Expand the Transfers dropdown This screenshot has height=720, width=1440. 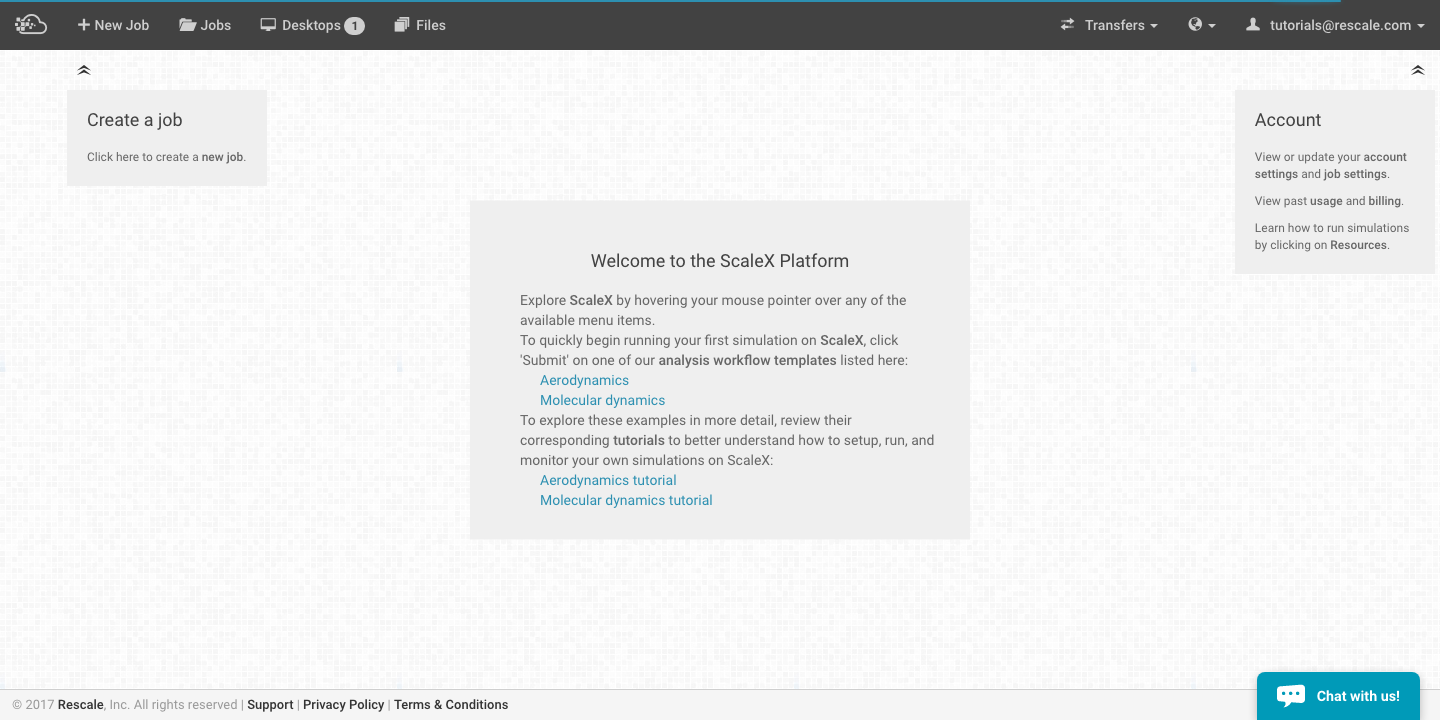pyautogui.click(x=1109, y=25)
